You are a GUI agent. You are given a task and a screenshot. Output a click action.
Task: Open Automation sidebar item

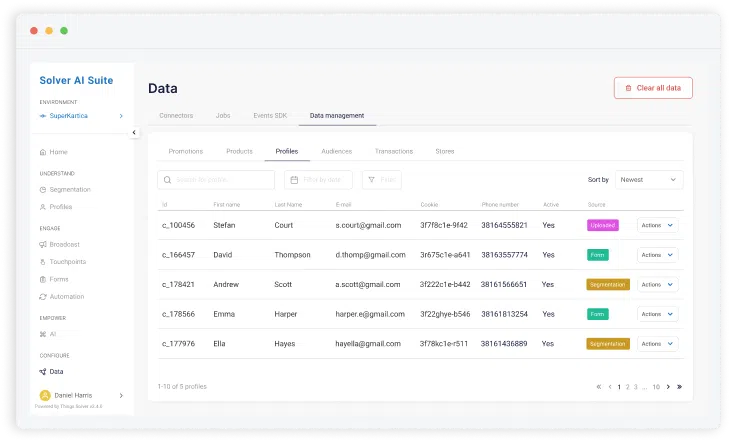point(66,297)
